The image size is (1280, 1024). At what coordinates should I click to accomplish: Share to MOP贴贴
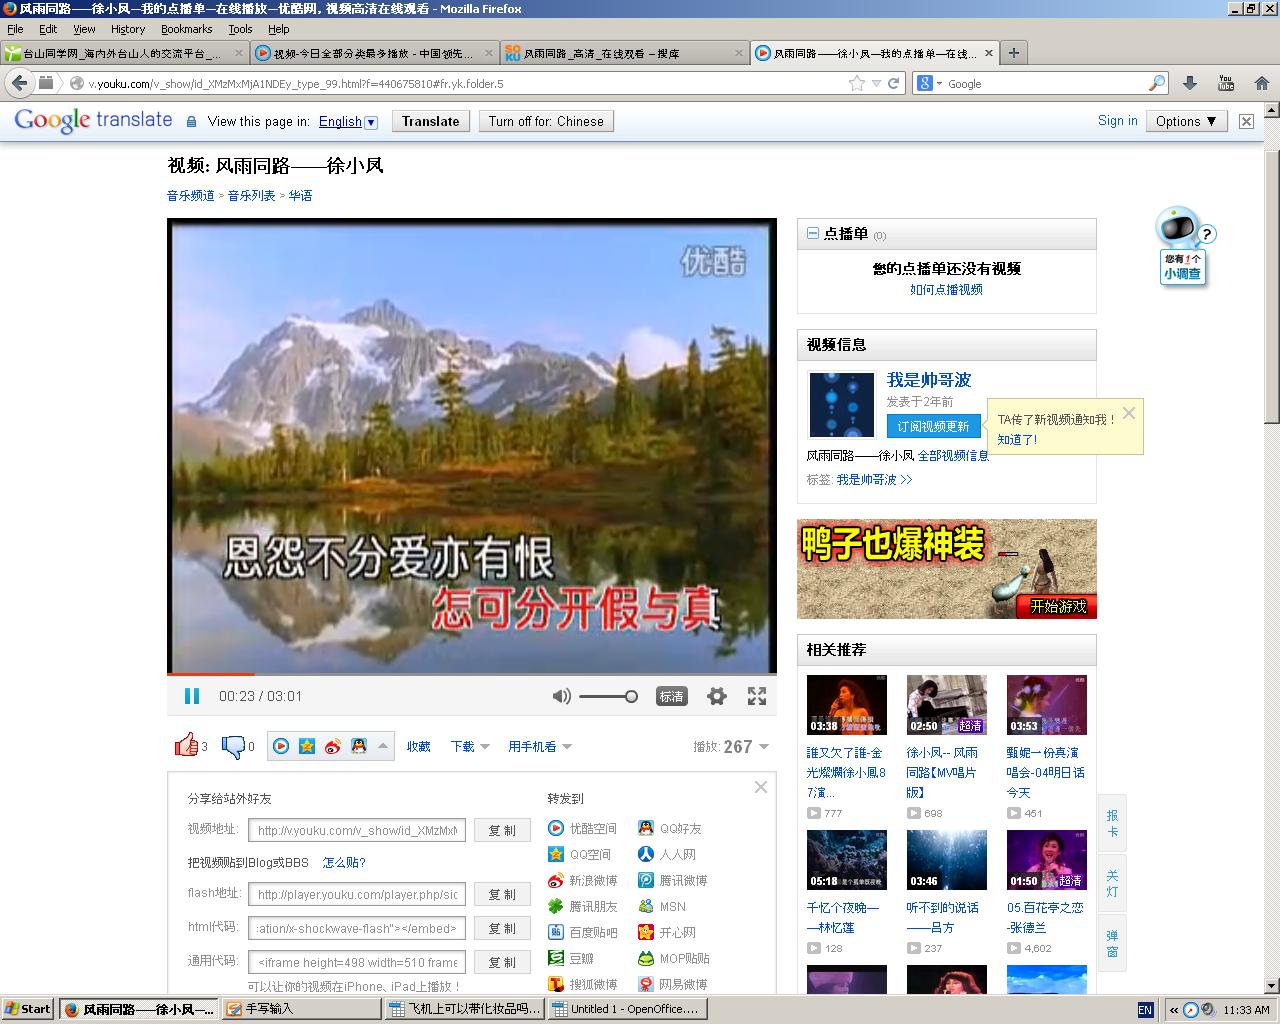click(x=673, y=958)
